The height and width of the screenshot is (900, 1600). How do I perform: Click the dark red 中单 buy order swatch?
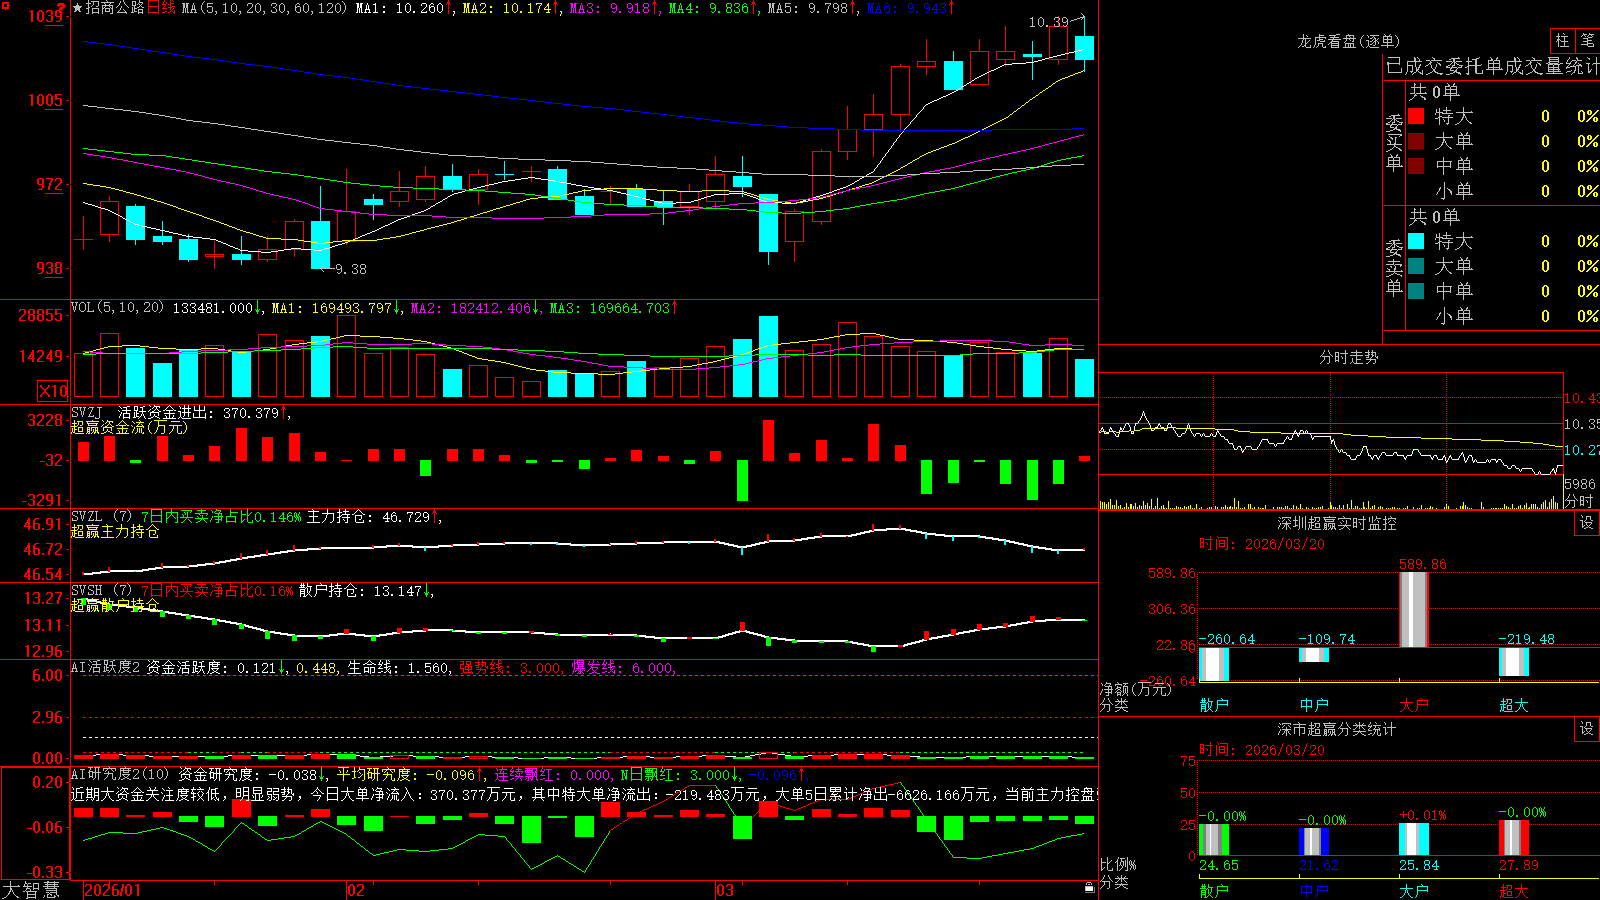pos(1416,166)
